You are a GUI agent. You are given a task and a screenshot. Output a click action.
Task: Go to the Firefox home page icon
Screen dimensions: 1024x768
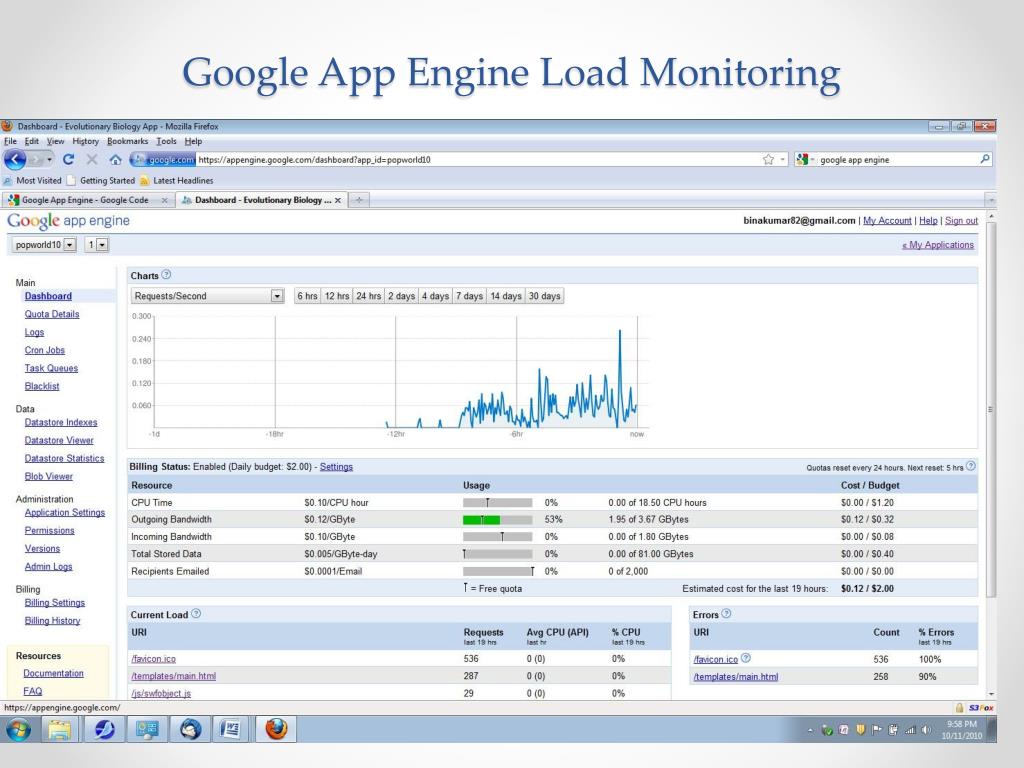point(115,159)
